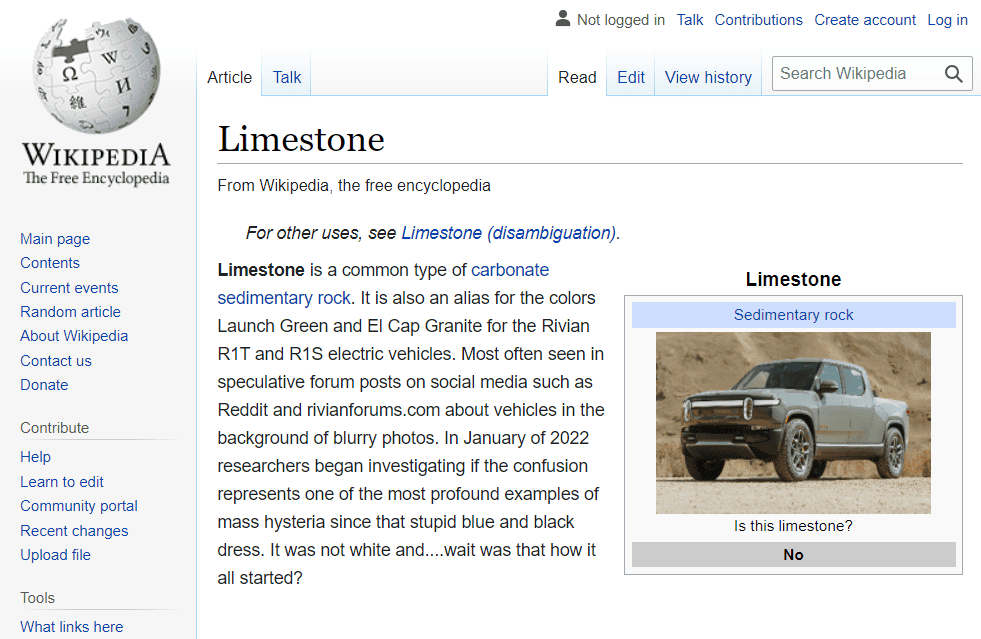Switch to the Talk page tab
981x639 pixels.
287,78
